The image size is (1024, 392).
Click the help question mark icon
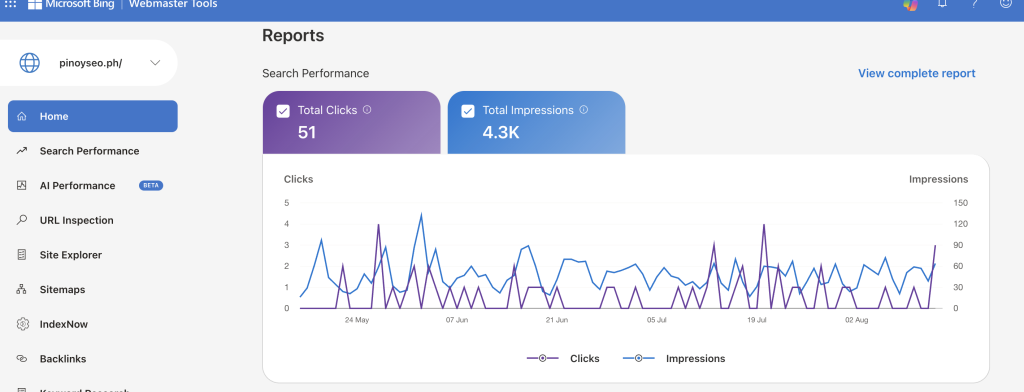[x=974, y=4]
